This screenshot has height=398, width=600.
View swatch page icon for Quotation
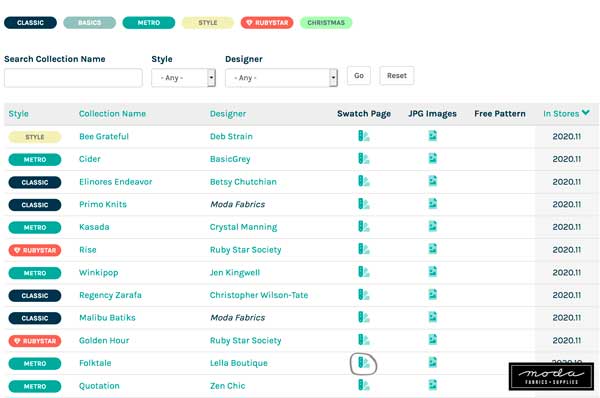364,385
